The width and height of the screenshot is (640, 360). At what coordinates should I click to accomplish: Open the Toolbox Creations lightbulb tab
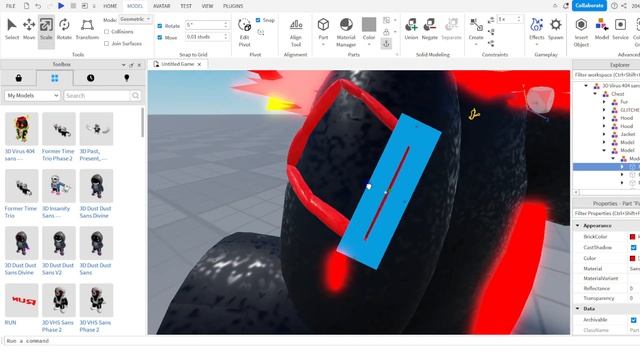click(127, 78)
